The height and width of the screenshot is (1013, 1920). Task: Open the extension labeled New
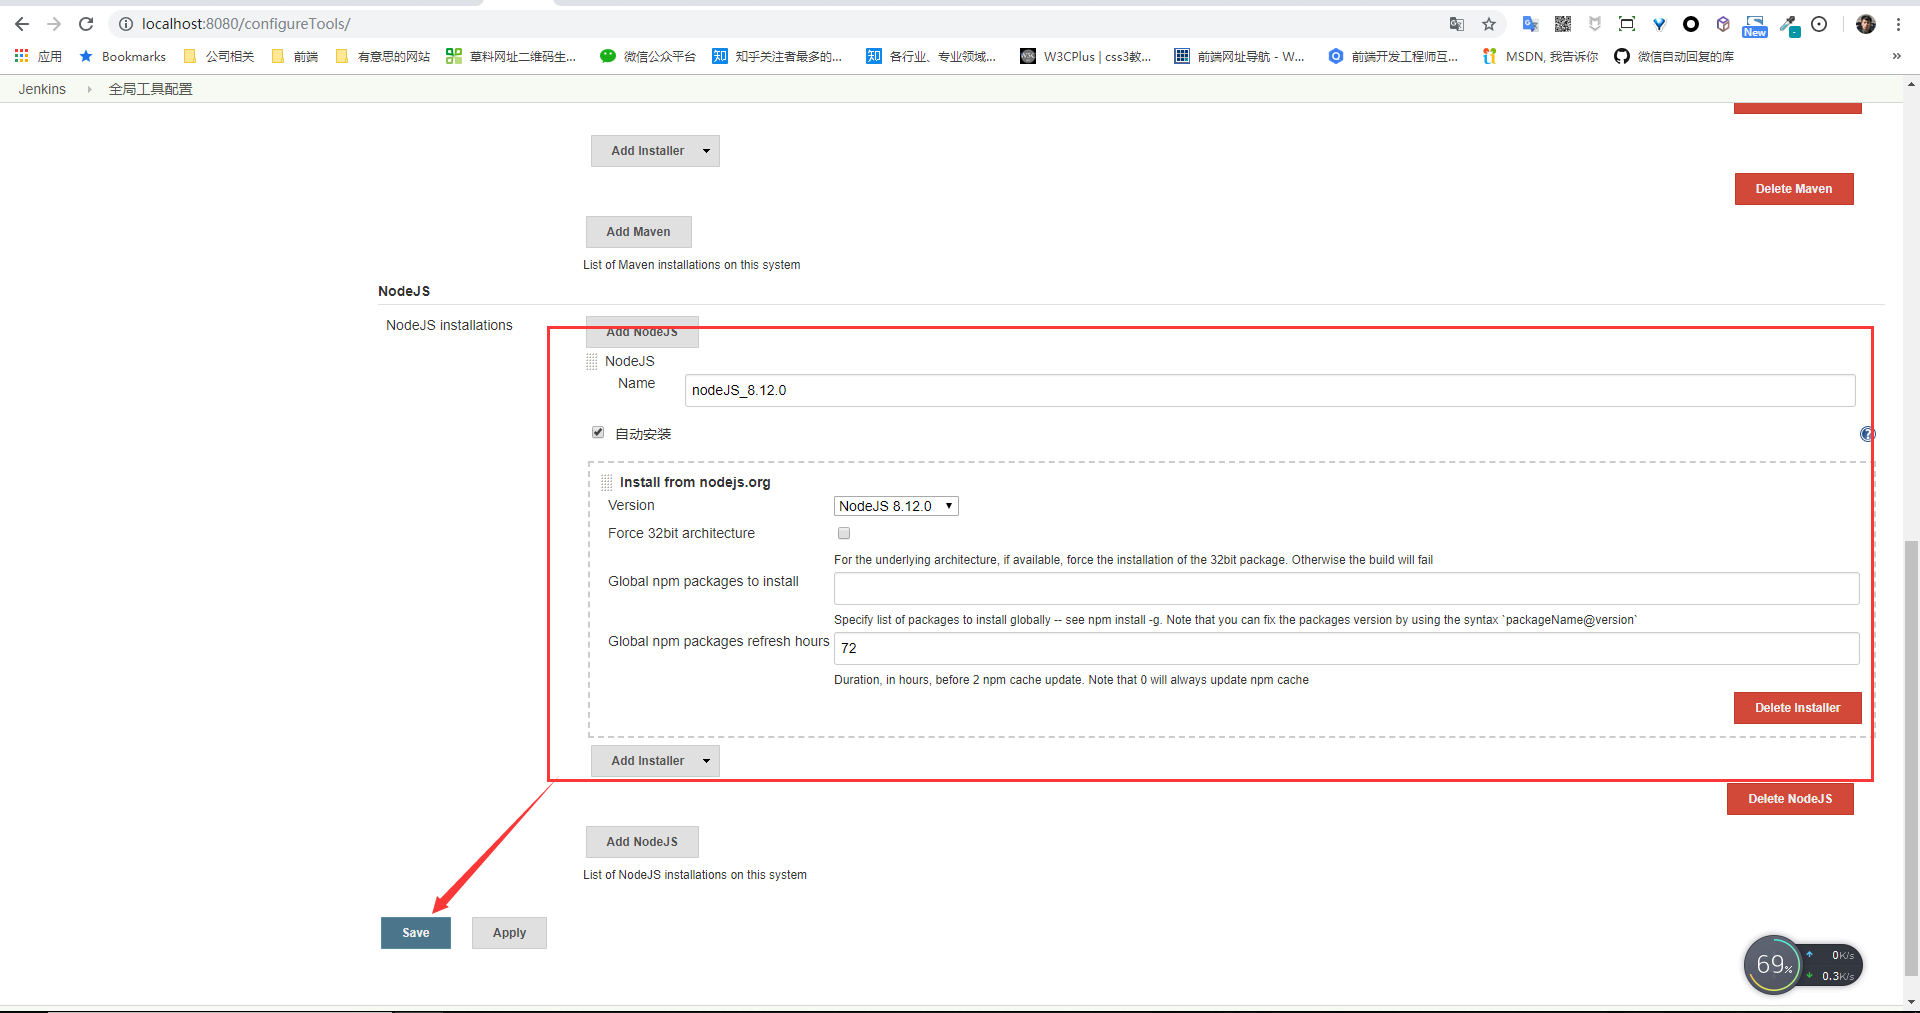tap(1755, 26)
